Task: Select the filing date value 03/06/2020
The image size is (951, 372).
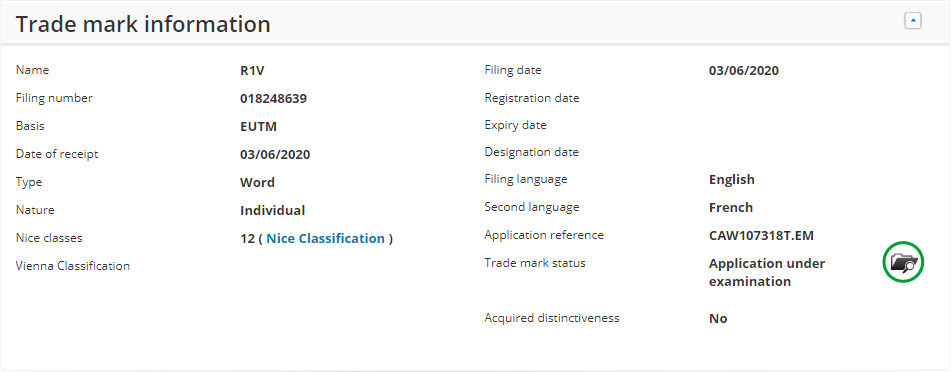Action: 744,71
